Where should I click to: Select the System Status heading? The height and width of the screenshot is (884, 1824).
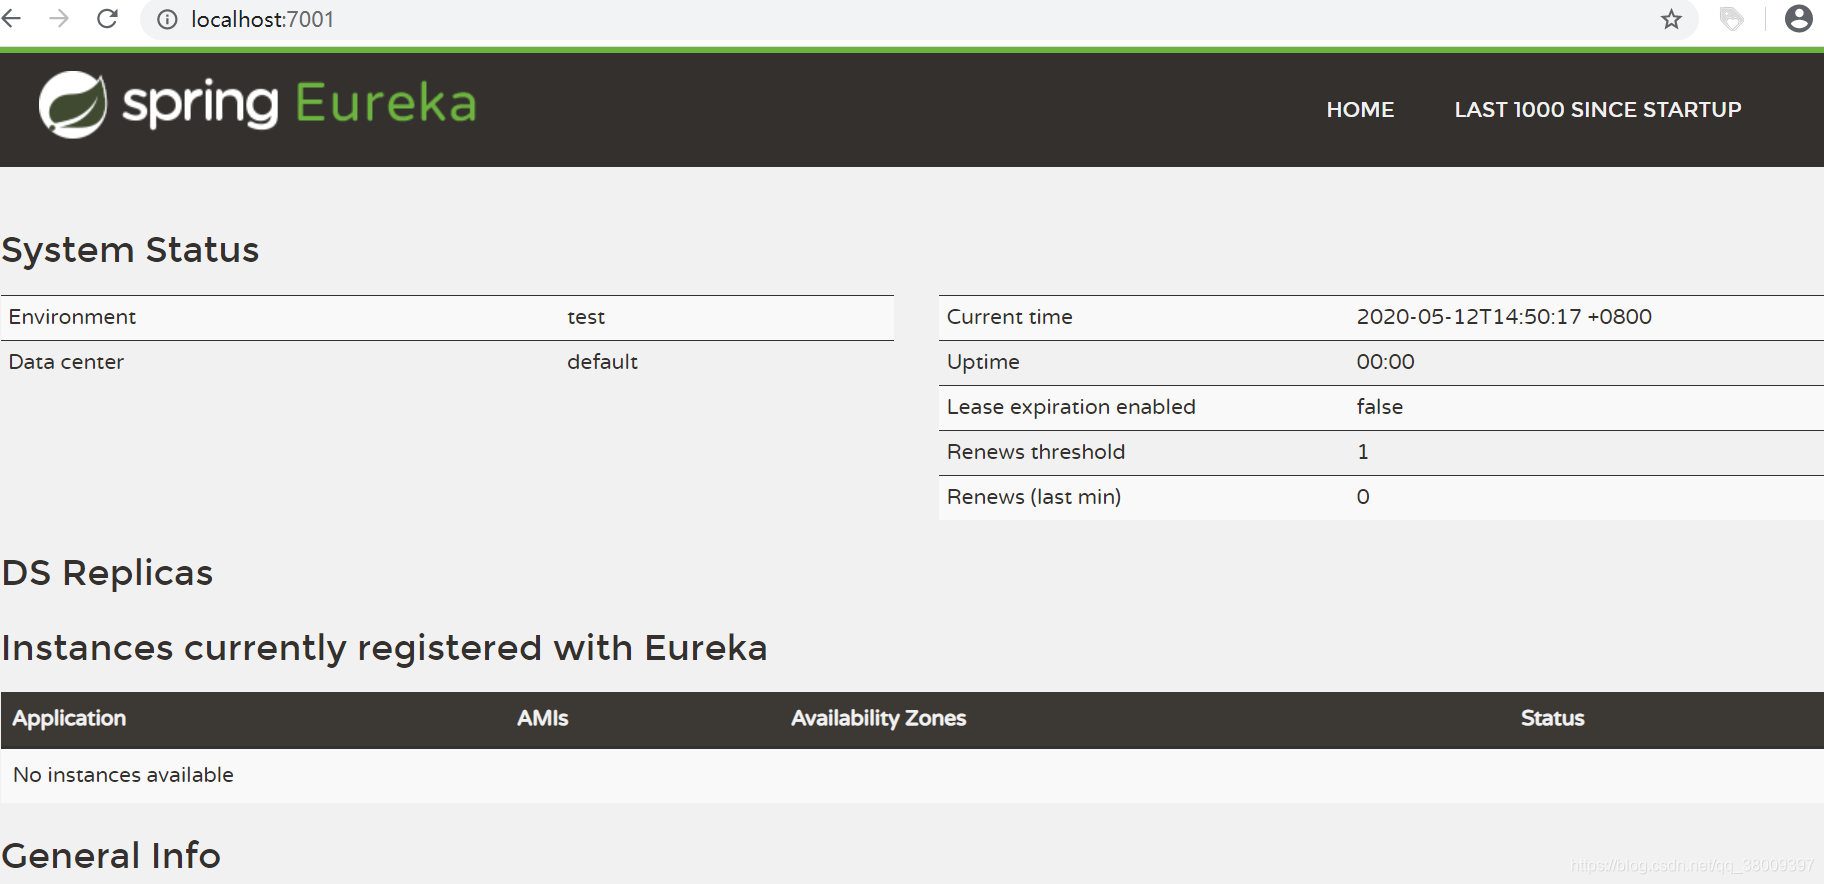pyautogui.click(x=130, y=250)
